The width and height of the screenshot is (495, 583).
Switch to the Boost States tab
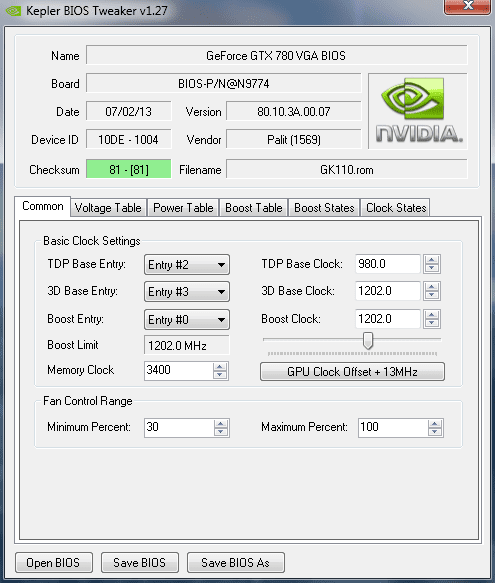click(324, 207)
